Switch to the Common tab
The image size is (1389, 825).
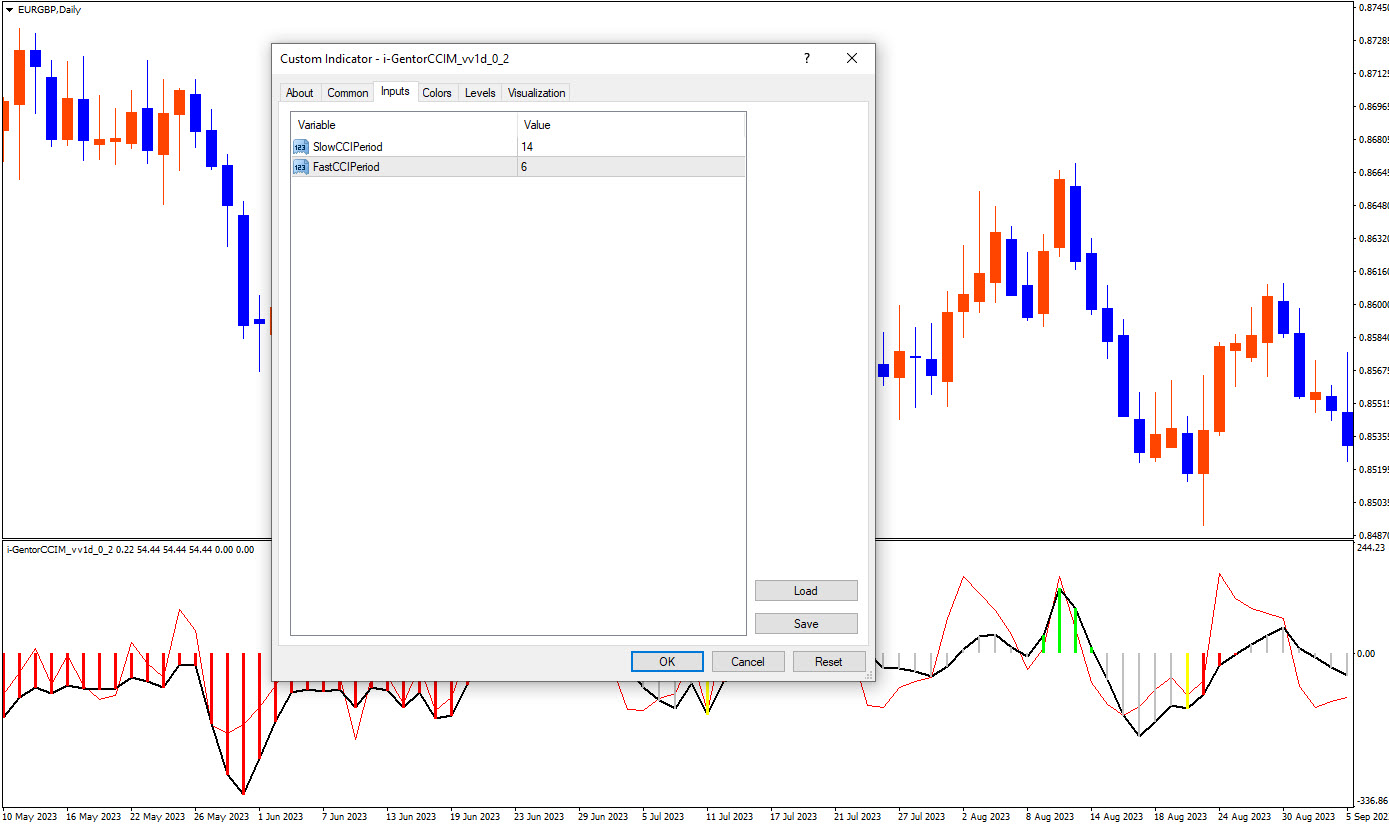coord(348,93)
